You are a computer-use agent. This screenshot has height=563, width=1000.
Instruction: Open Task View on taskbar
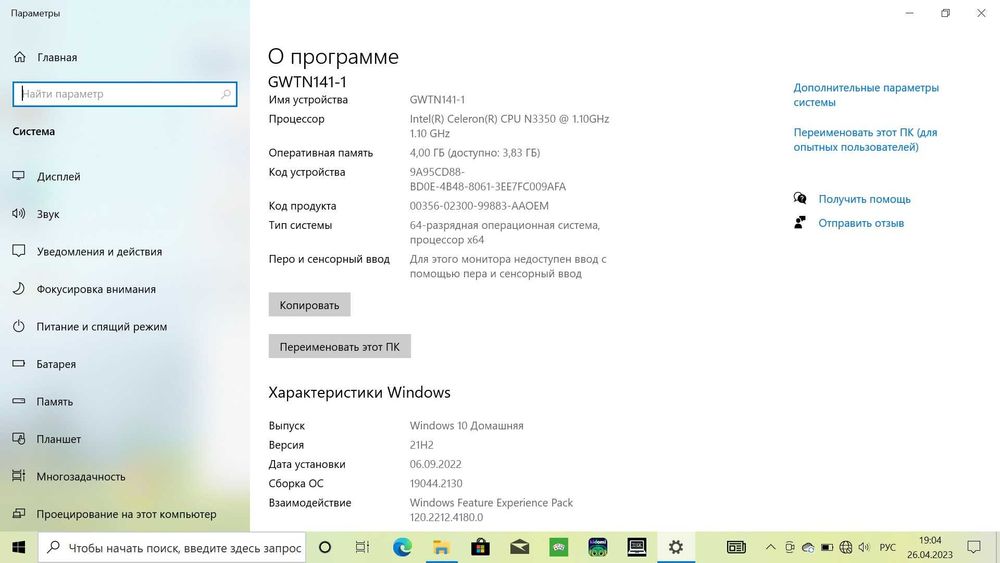tap(362, 547)
